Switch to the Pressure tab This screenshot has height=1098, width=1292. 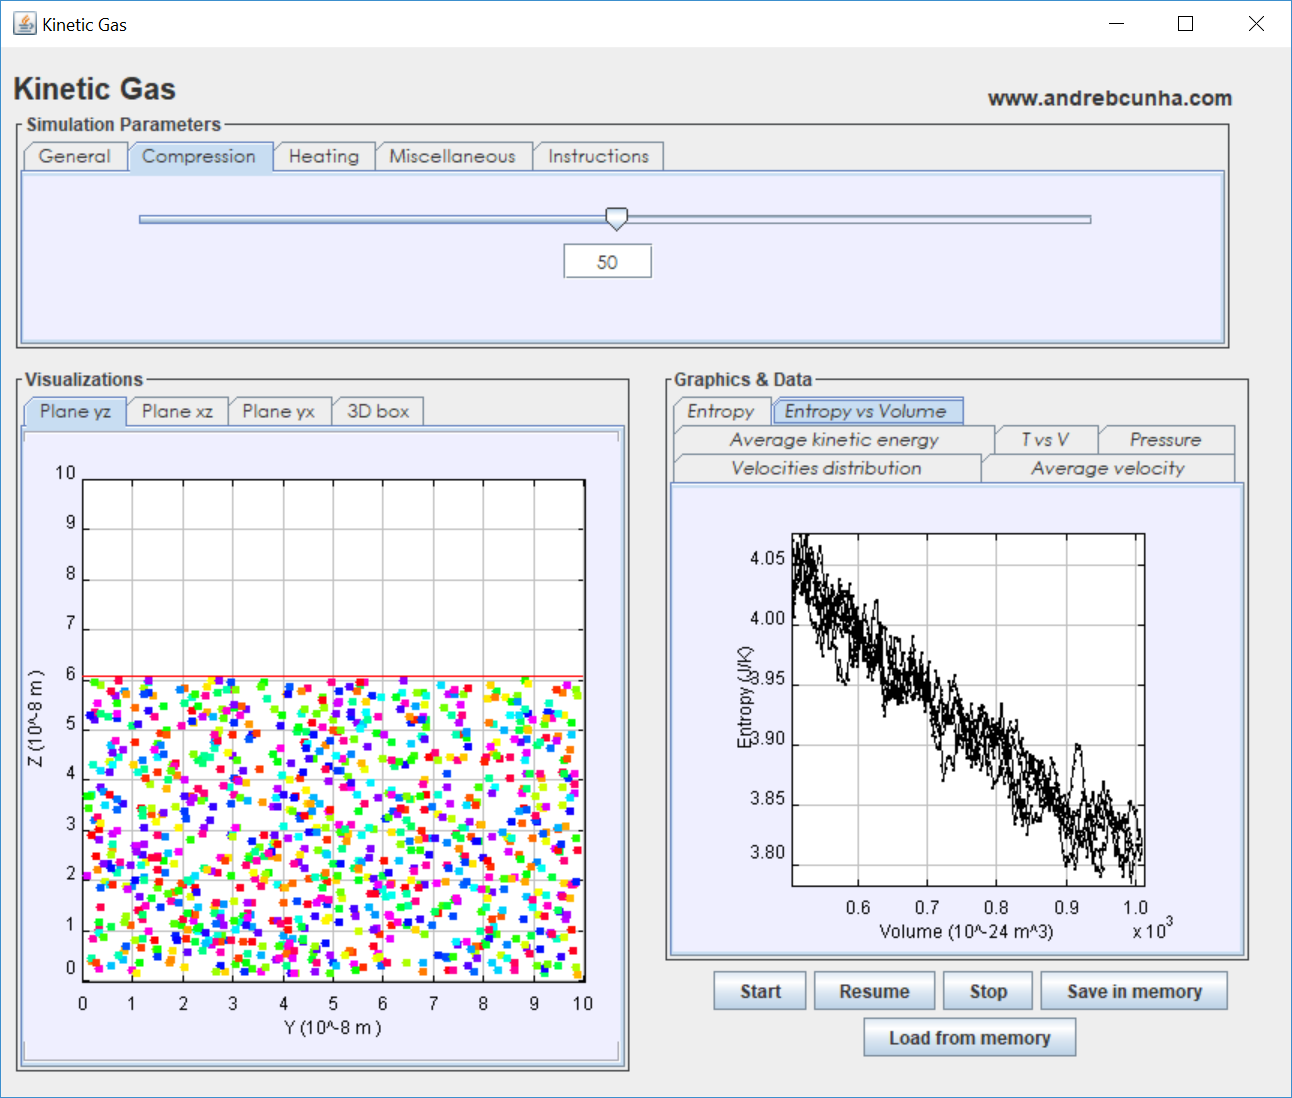tap(1166, 440)
